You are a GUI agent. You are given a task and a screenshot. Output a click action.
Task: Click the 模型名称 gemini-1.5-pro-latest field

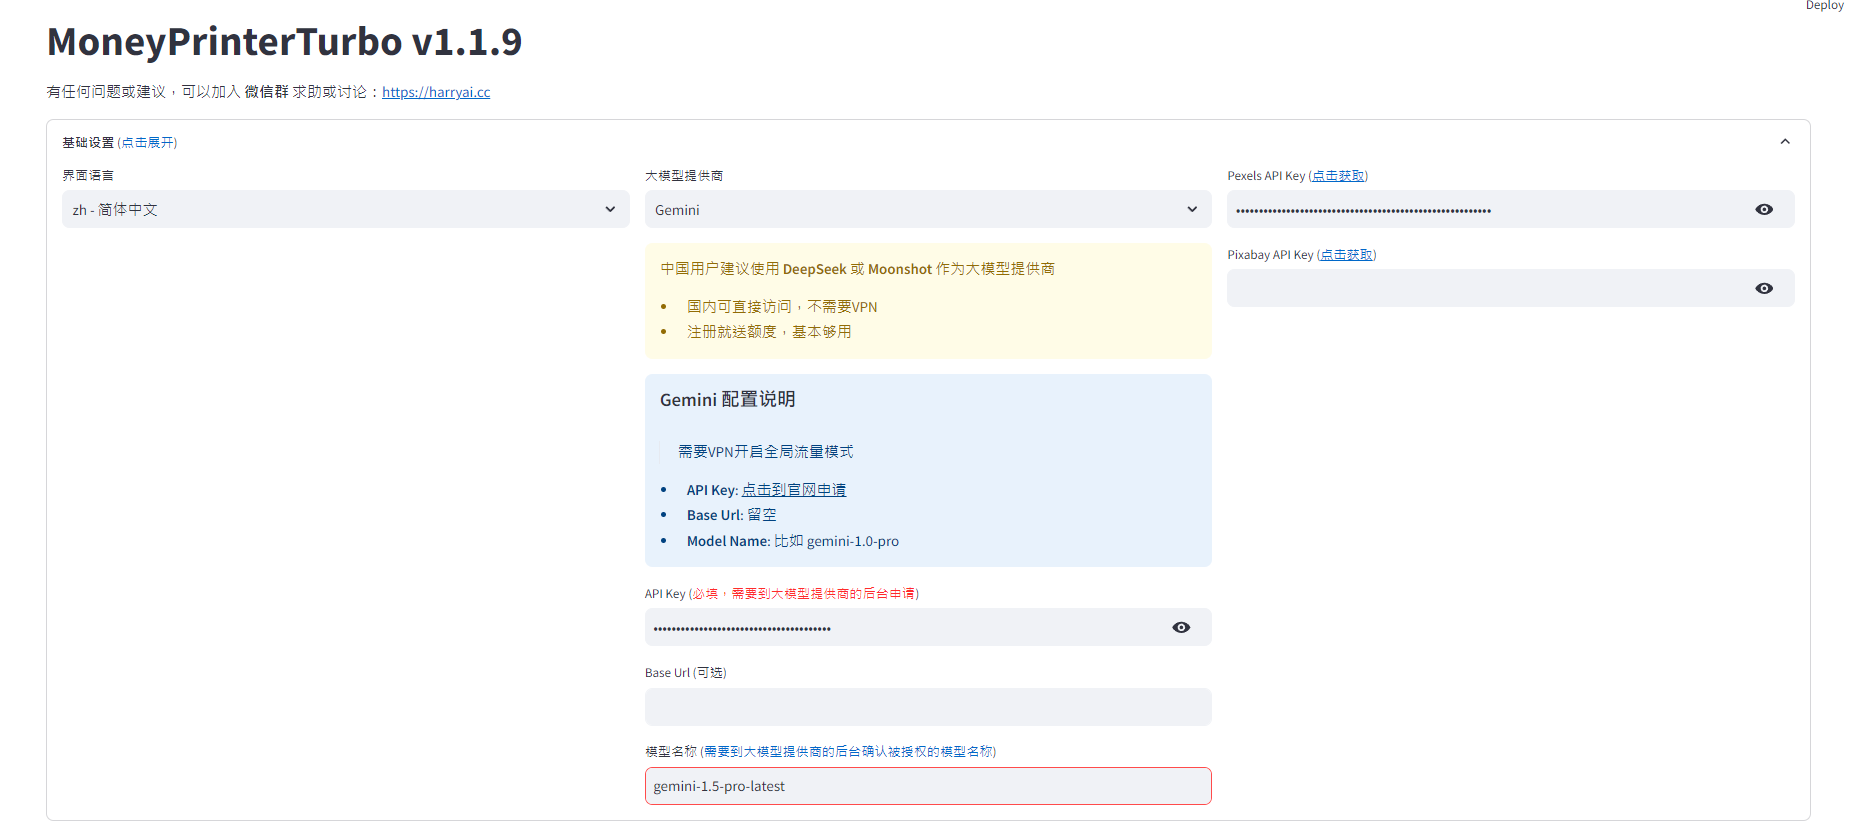pos(928,786)
